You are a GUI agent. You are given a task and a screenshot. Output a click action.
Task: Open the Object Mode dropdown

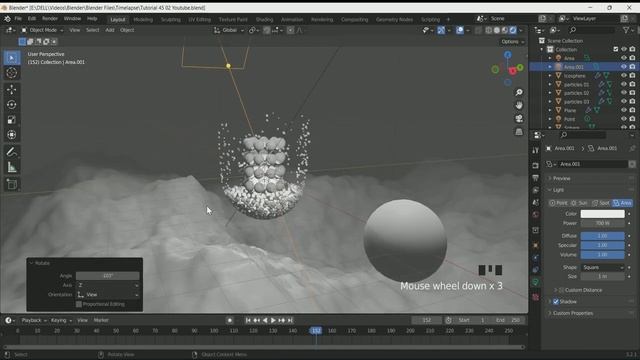click(42, 30)
